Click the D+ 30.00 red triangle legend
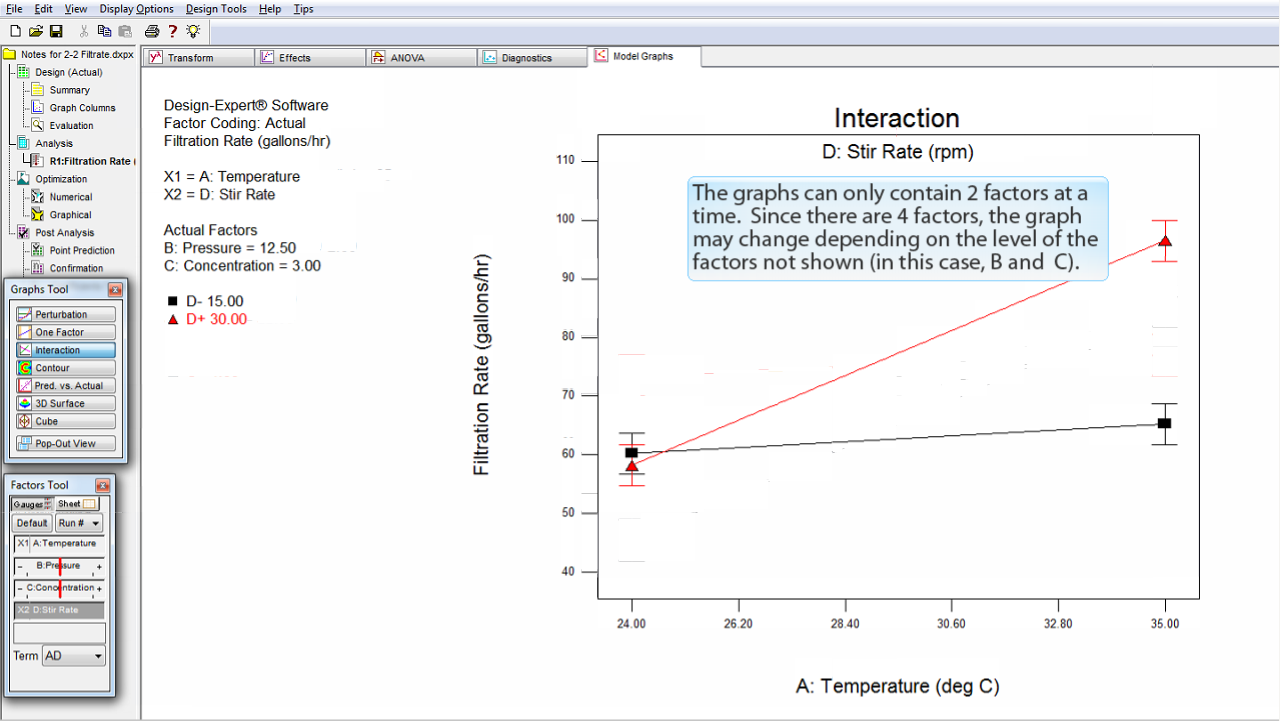This screenshot has width=1280, height=721. pyautogui.click(x=172, y=319)
